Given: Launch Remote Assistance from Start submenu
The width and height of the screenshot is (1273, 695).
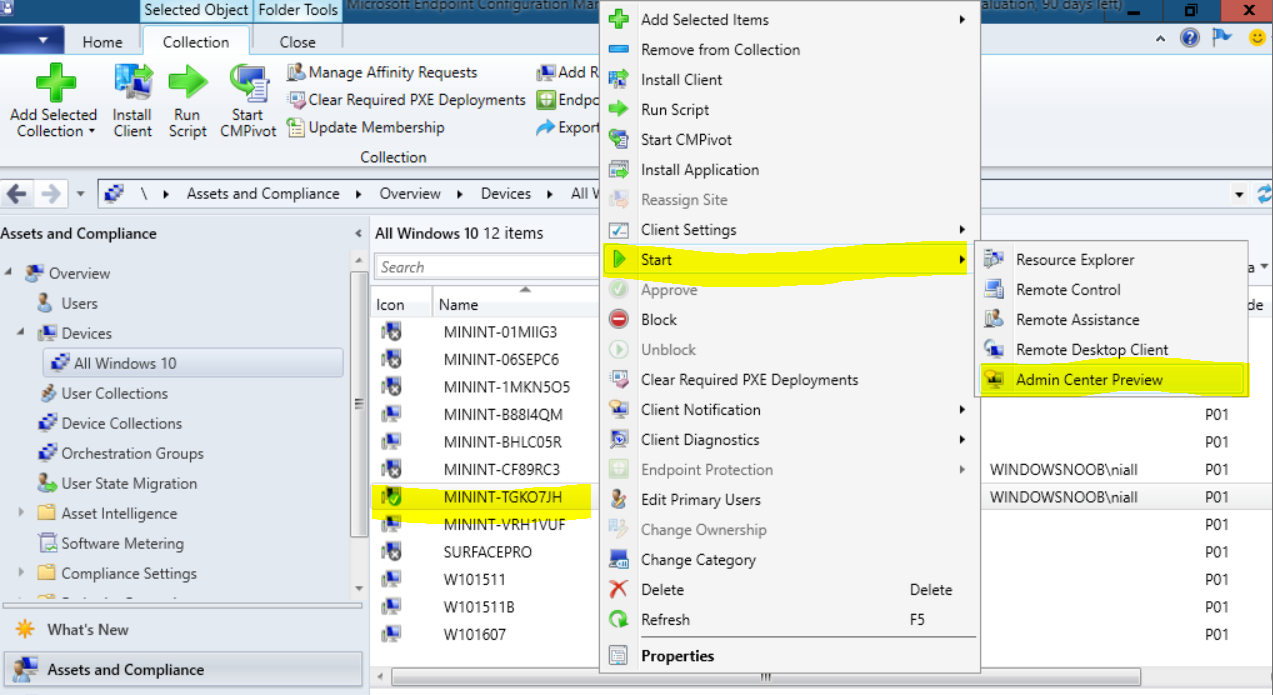Looking at the screenshot, I should [x=1112, y=319].
